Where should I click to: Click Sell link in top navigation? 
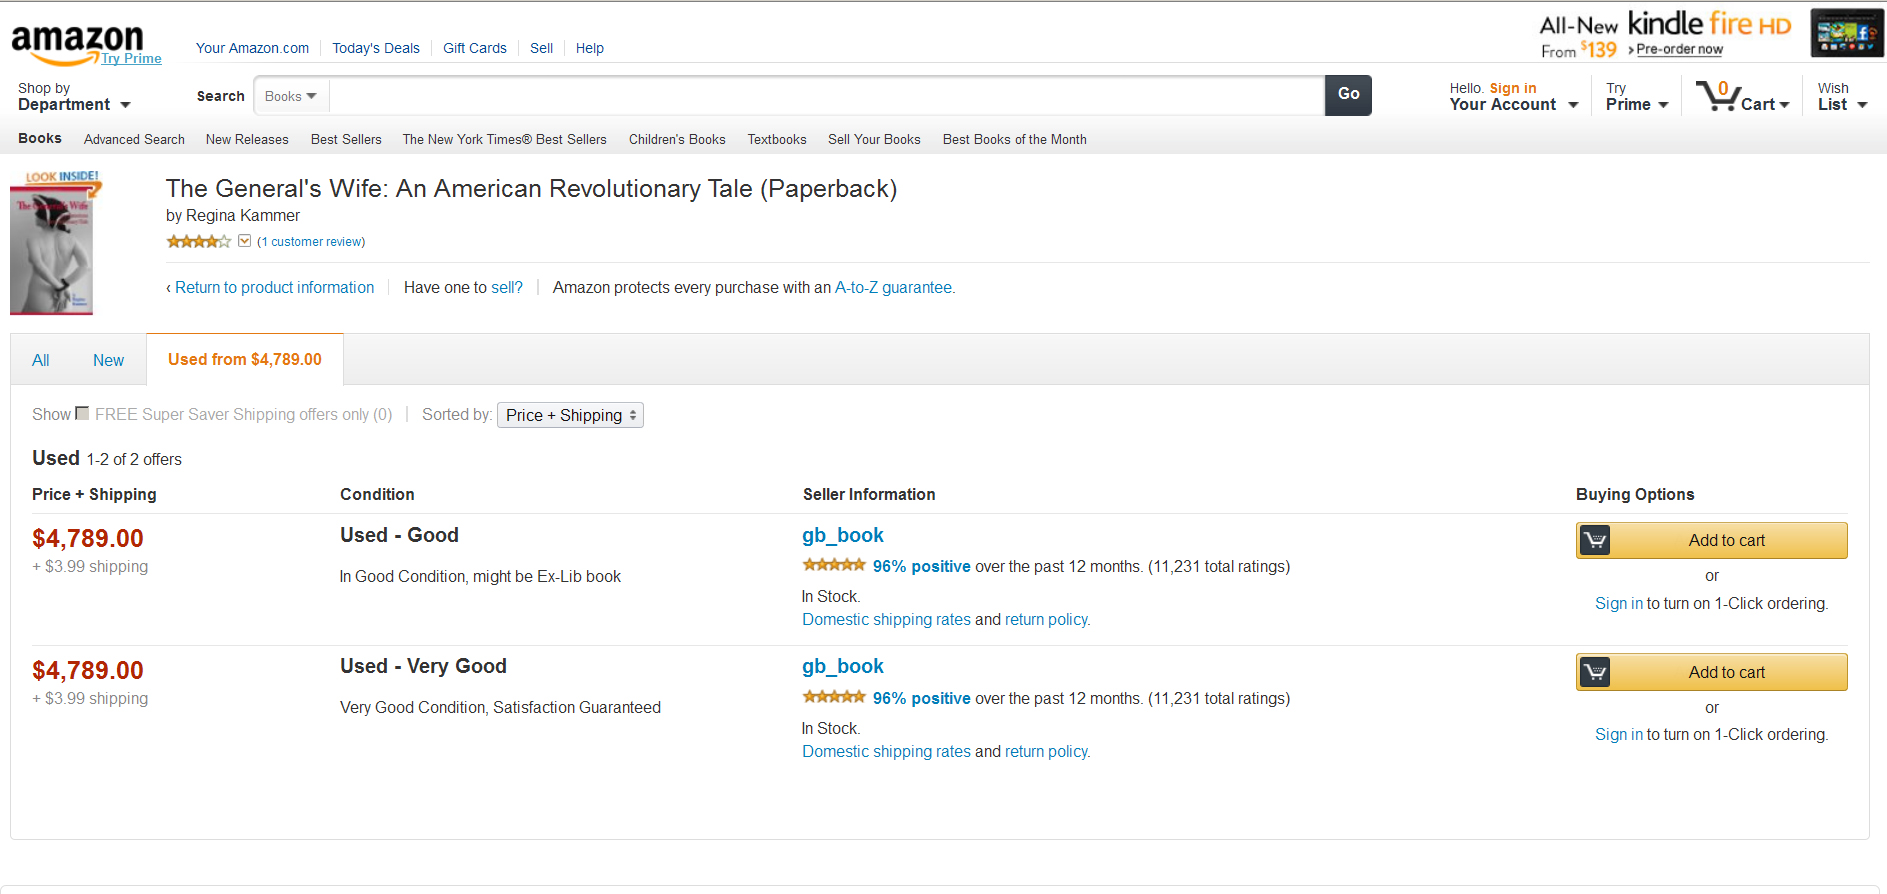click(541, 48)
